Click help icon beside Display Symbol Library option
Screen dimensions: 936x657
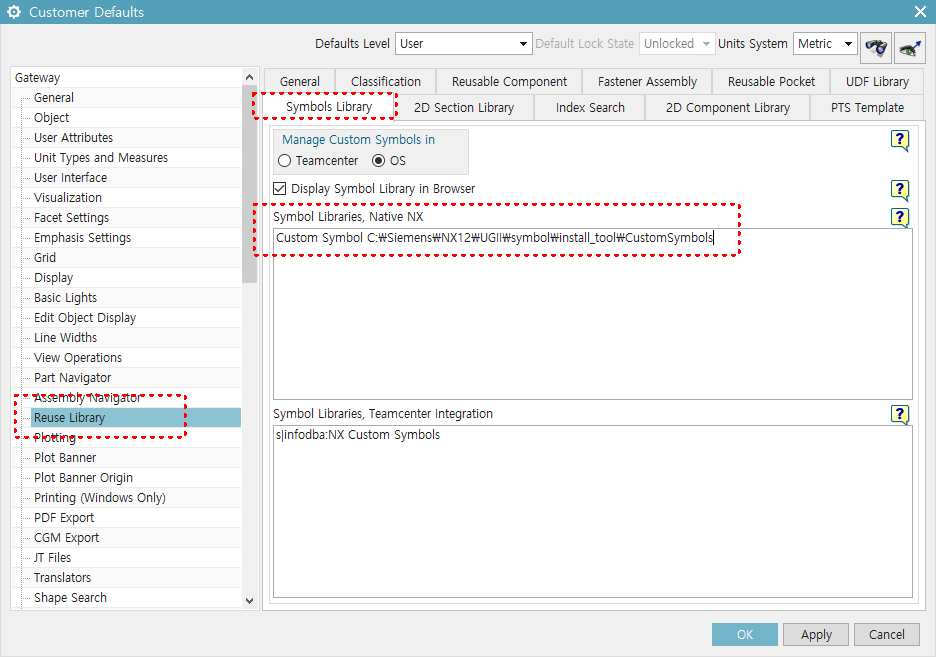[899, 190]
